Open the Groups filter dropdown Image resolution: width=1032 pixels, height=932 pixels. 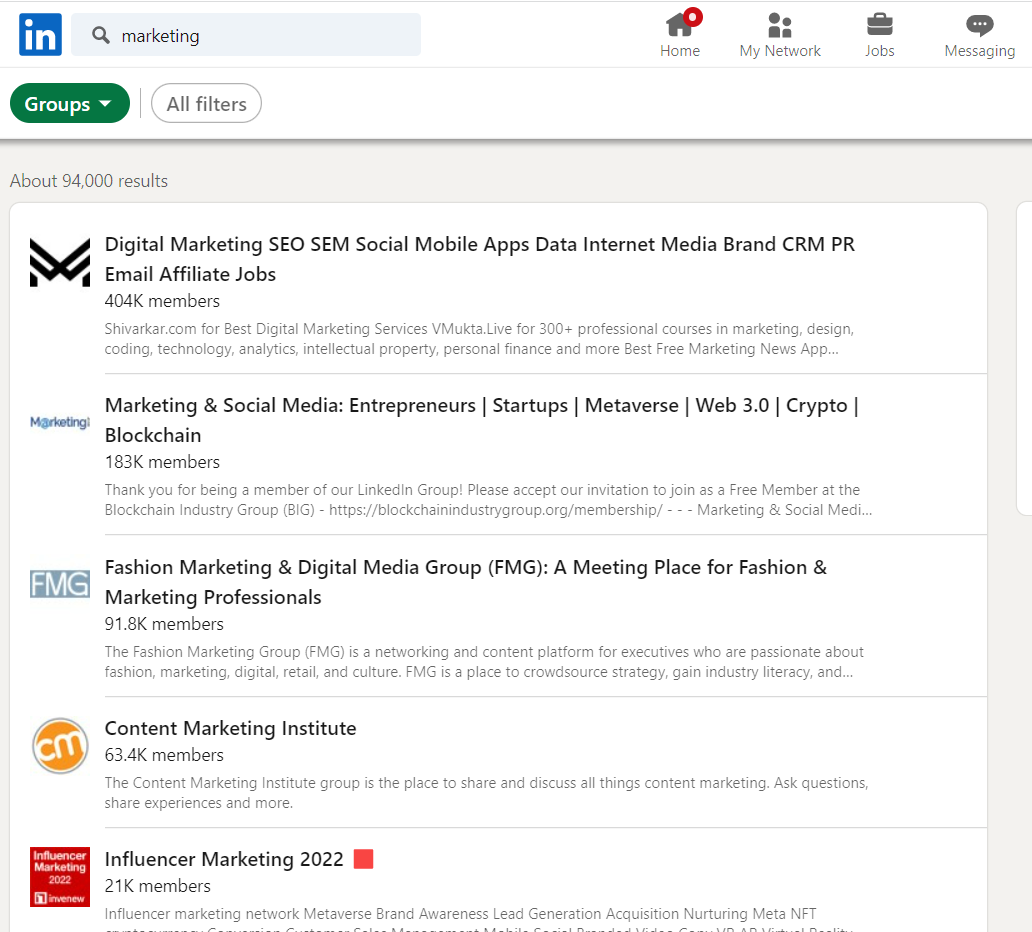(x=69, y=103)
